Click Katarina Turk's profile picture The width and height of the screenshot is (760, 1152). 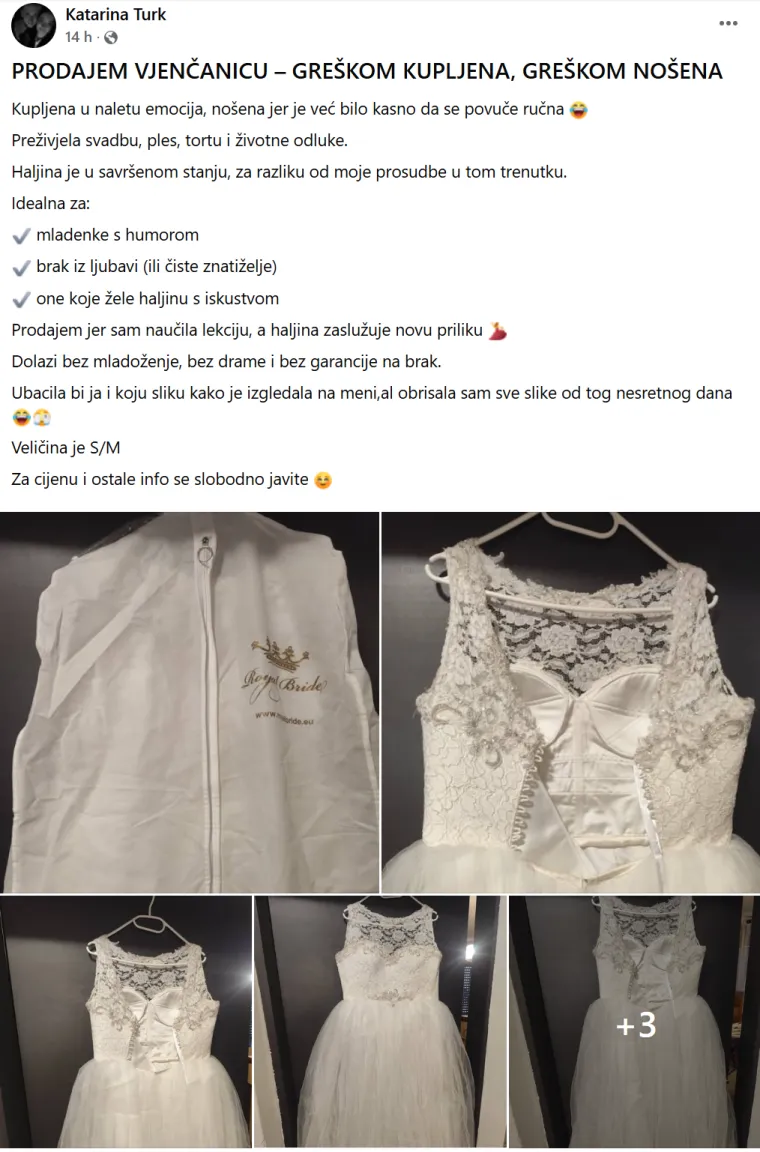point(34,25)
